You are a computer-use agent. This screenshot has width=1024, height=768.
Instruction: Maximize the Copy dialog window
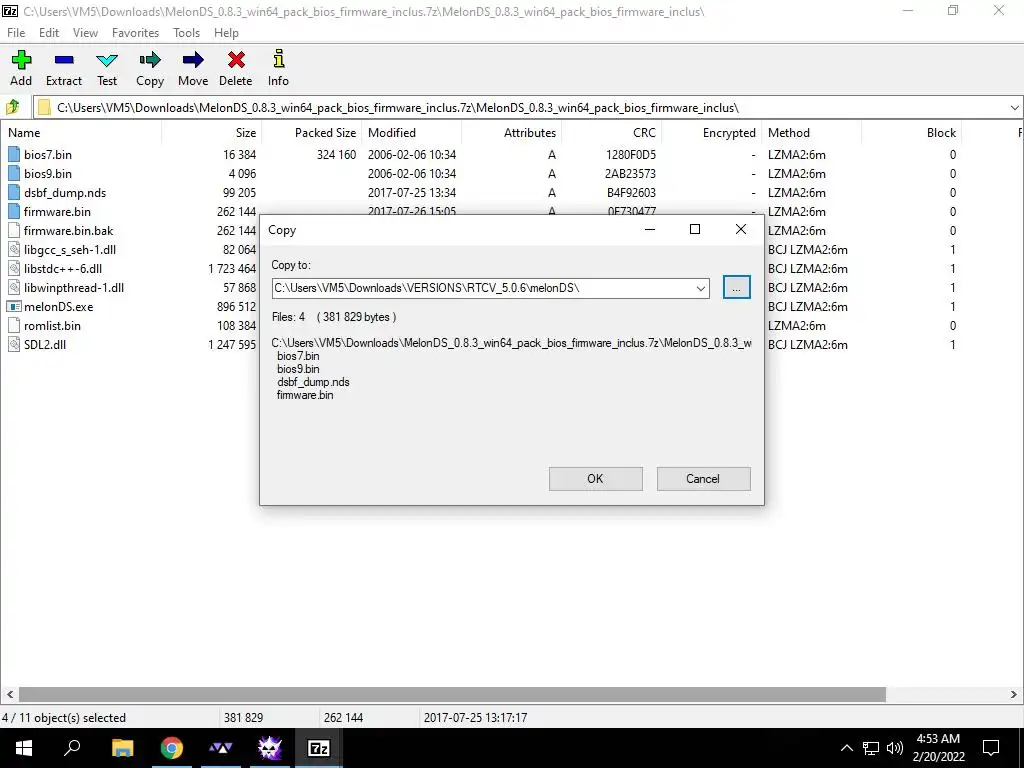click(x=695, y=229)
